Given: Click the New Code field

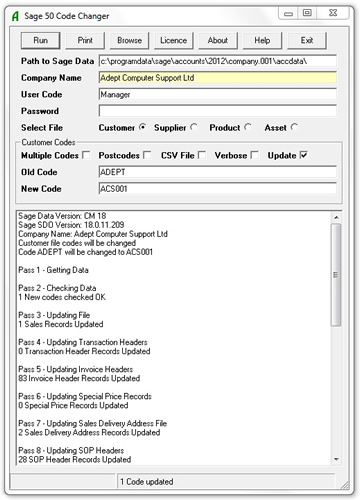Looking at the screenshot, I should click(x=218, y=189).
